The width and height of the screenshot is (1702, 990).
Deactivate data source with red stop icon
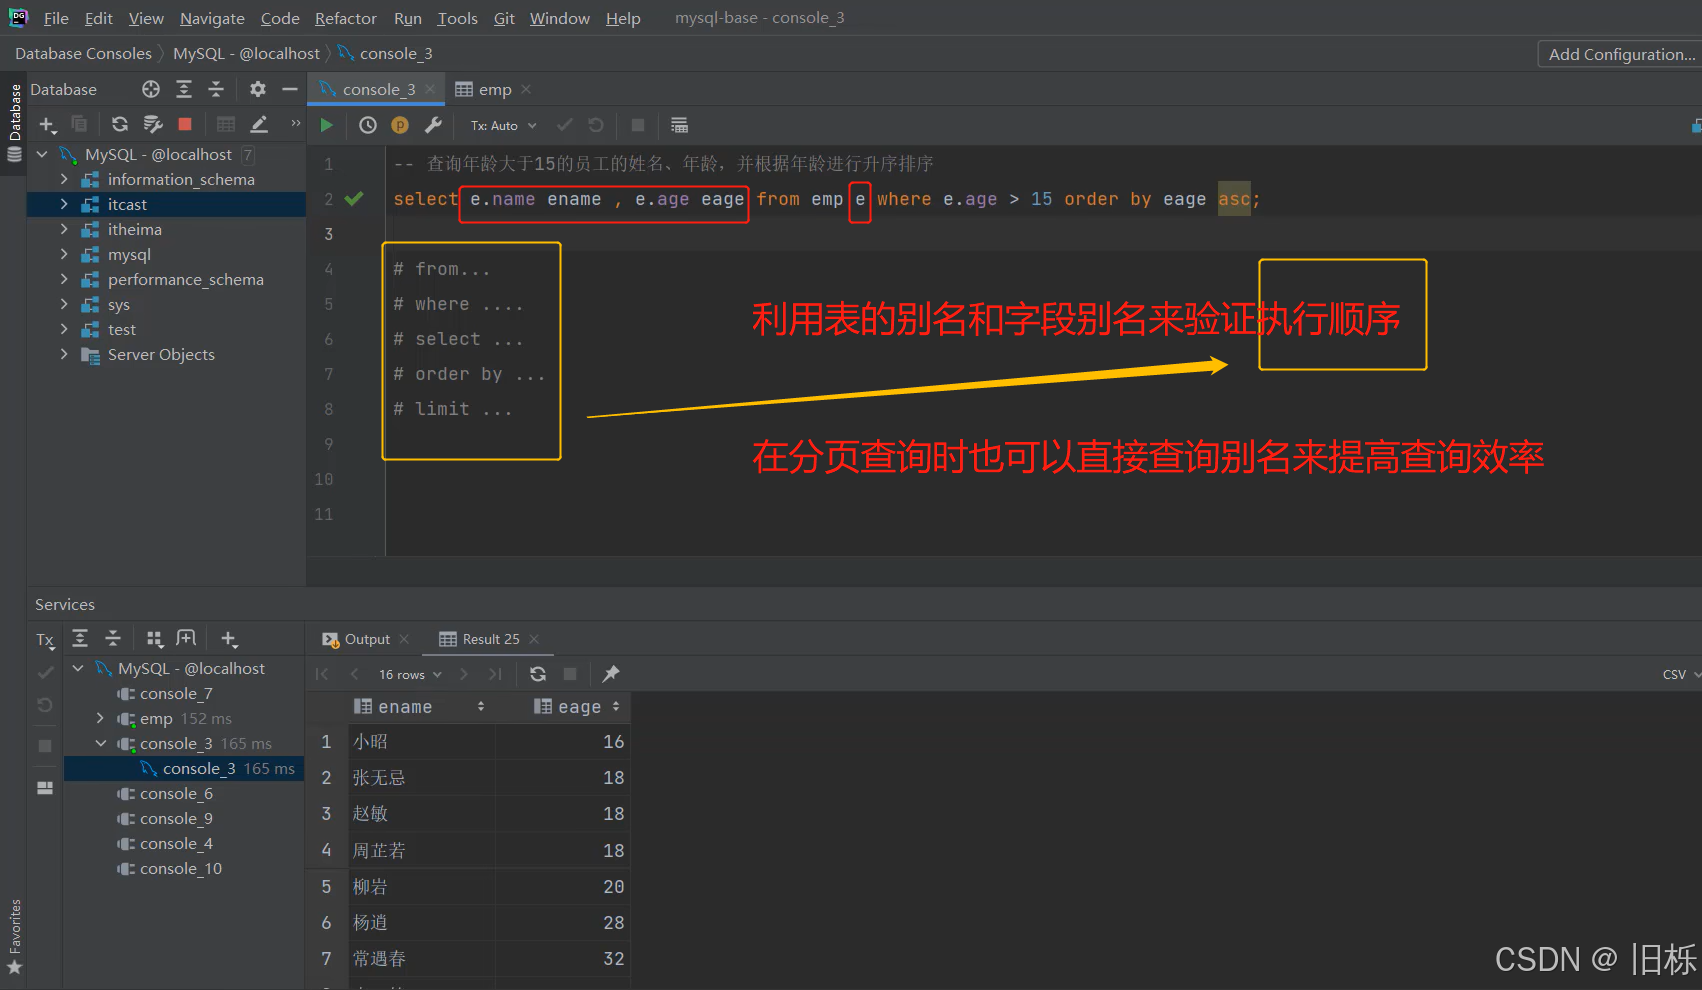point(185,124)
